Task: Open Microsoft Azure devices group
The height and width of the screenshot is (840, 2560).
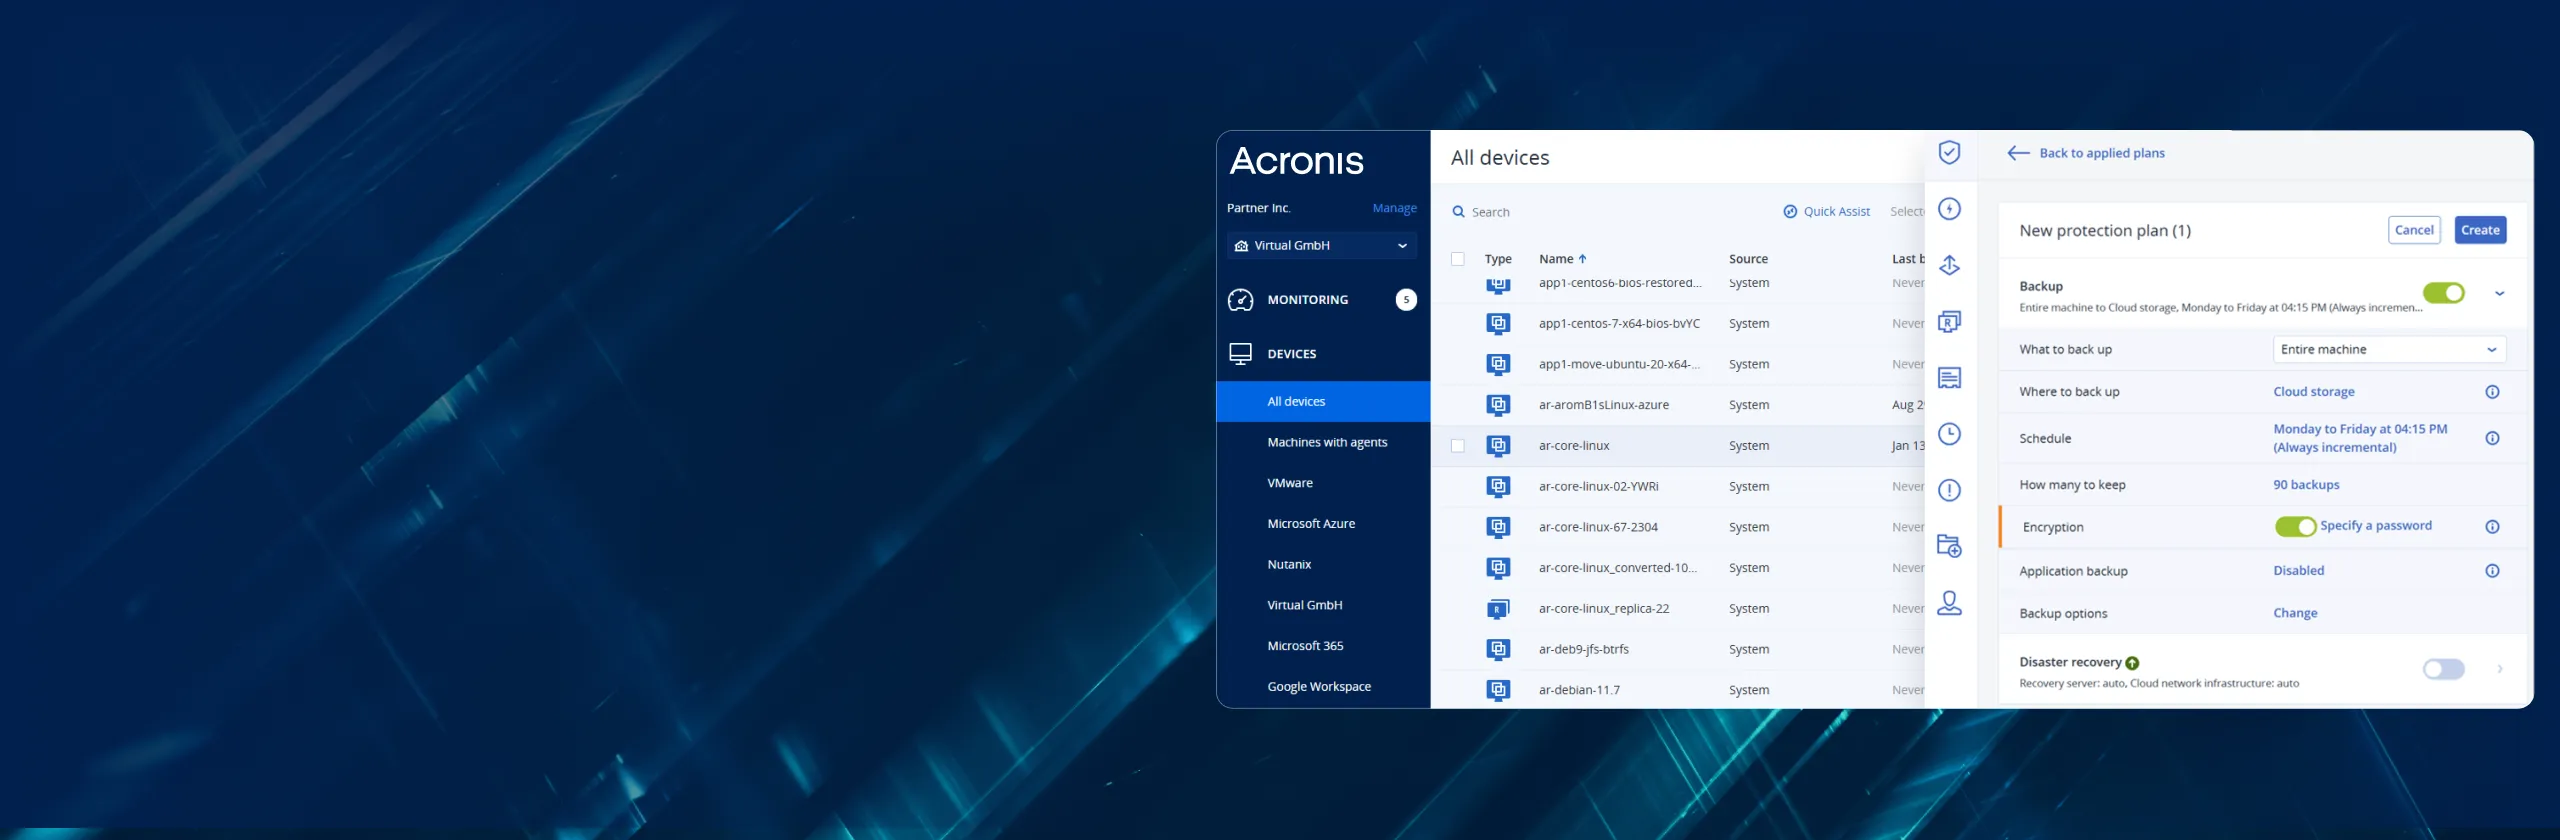Action: [x=1311, y=524]
